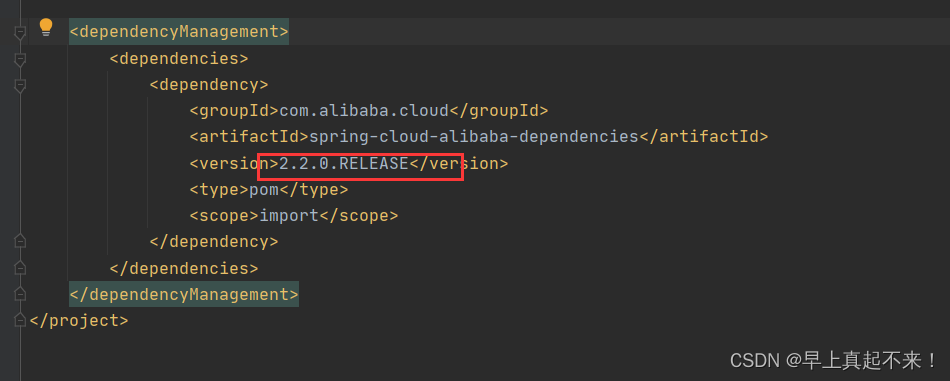Click fold marker beside closing </dependencyManagement> tag
950x381 pixels.
pos(20,294)
